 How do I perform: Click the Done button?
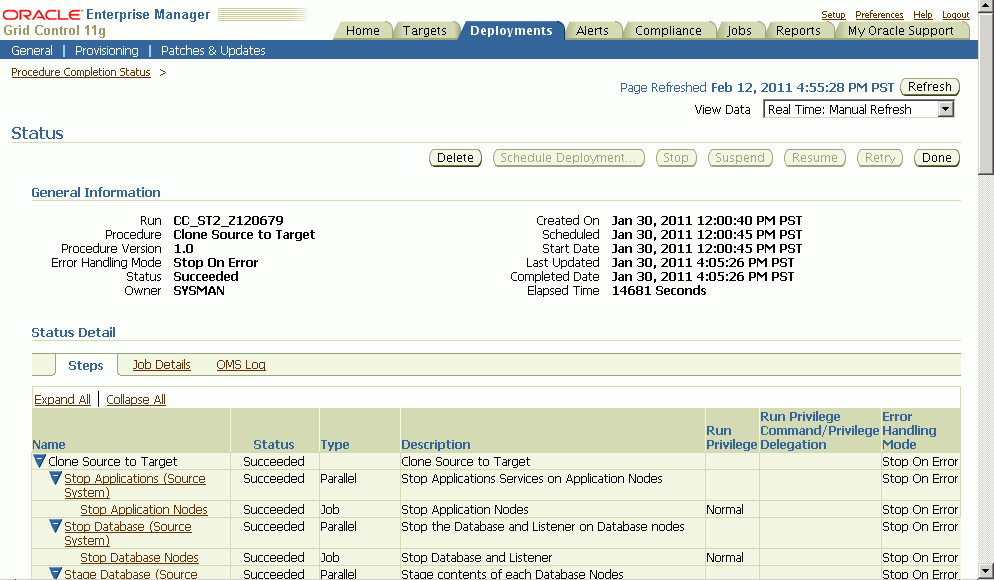(936, 158)
